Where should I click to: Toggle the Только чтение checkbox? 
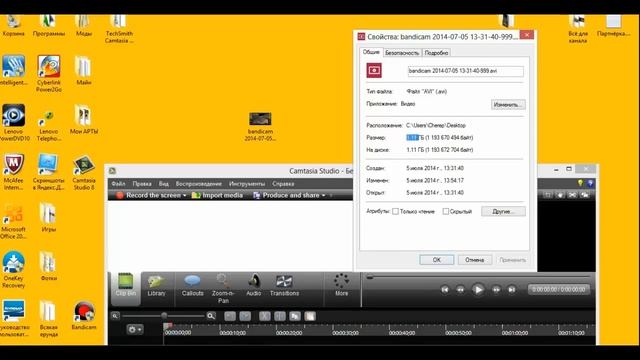click(x=395, y=211)
